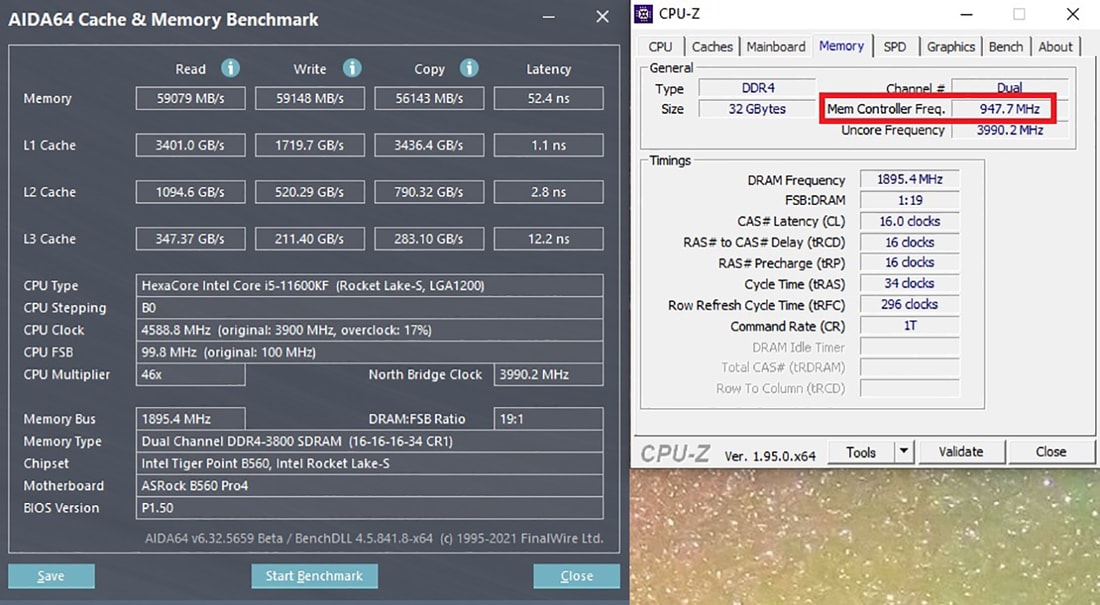This screenshot has height=605, width=1100.
Task: Click the L2 Cache Write value 520.29 GB/s
Action: [x=309, y=192]
